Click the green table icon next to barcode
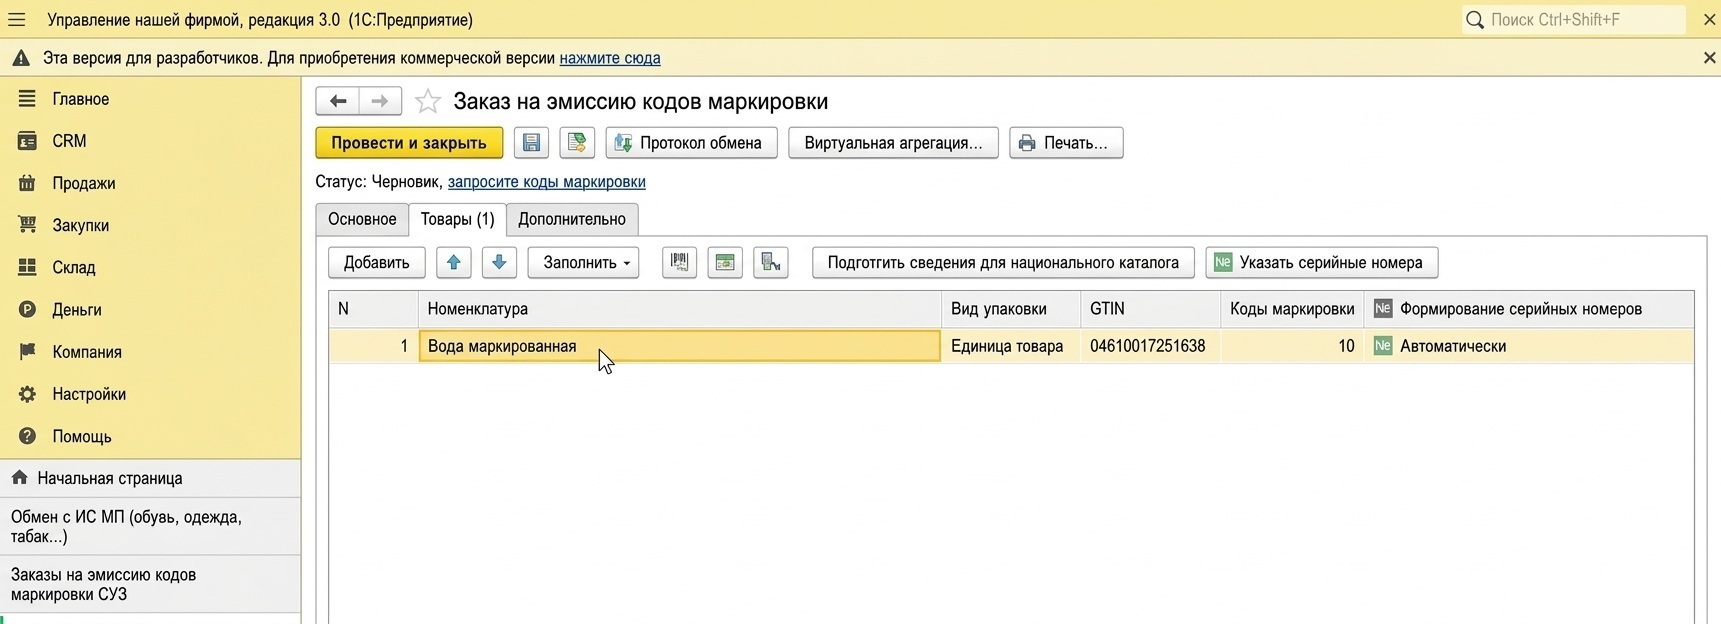The image size is (1721, 624). point(725,262)
